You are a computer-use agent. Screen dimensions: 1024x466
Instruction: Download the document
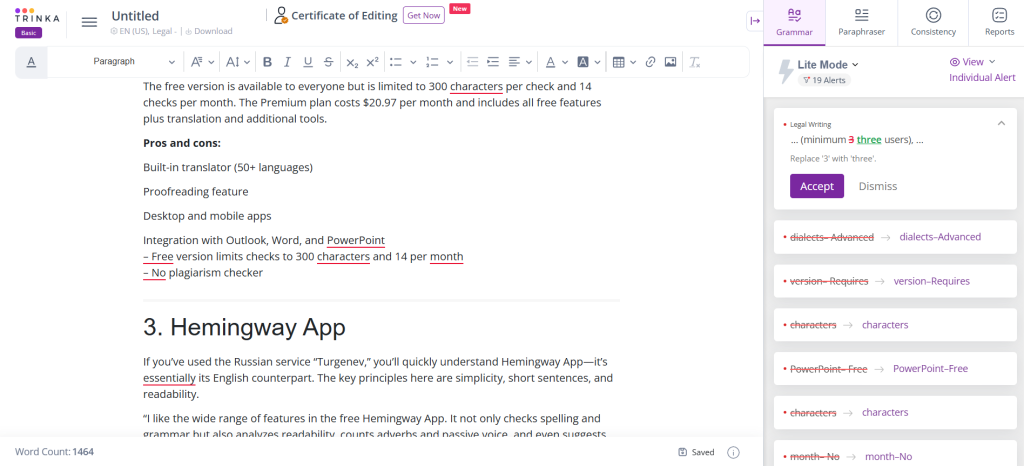[209, 31]
